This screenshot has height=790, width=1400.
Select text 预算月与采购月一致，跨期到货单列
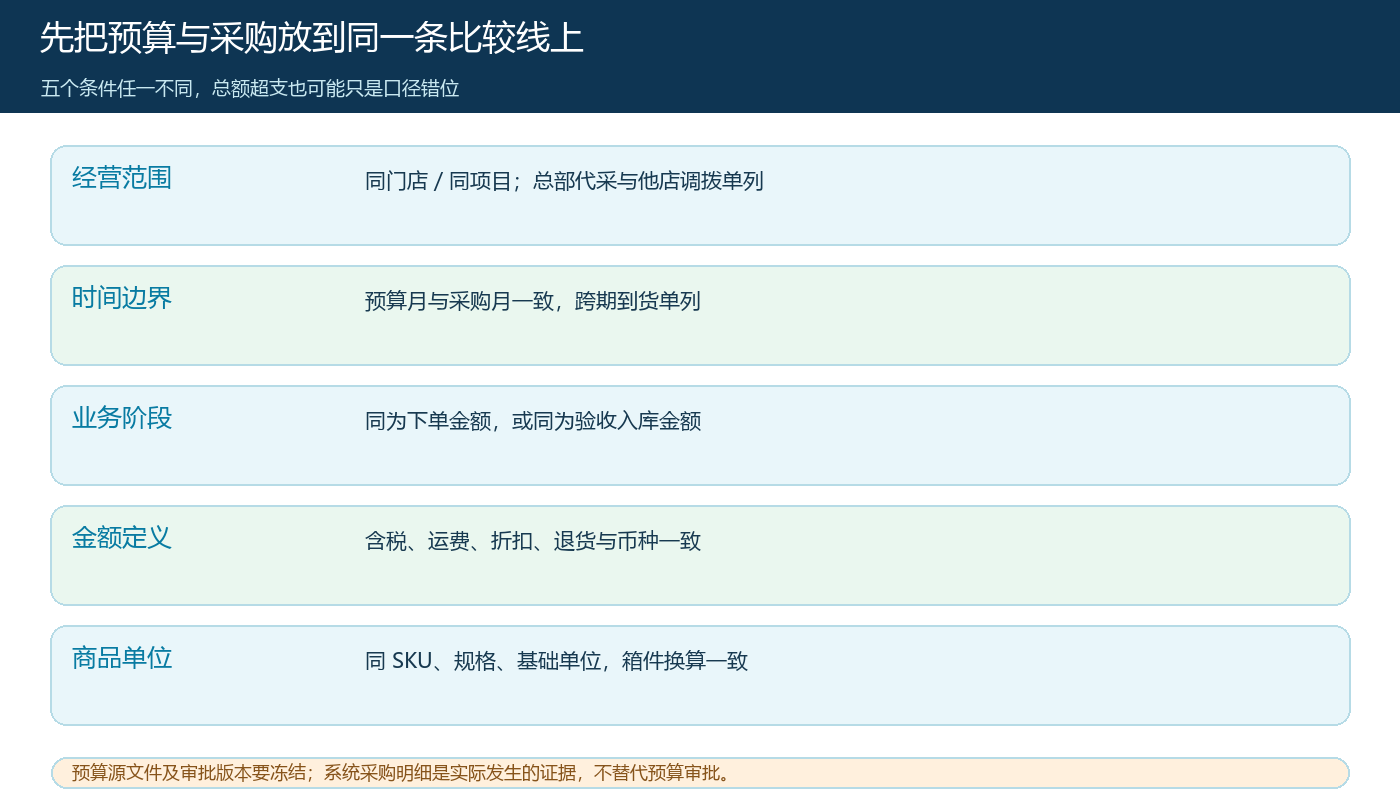tap(533, 301)
